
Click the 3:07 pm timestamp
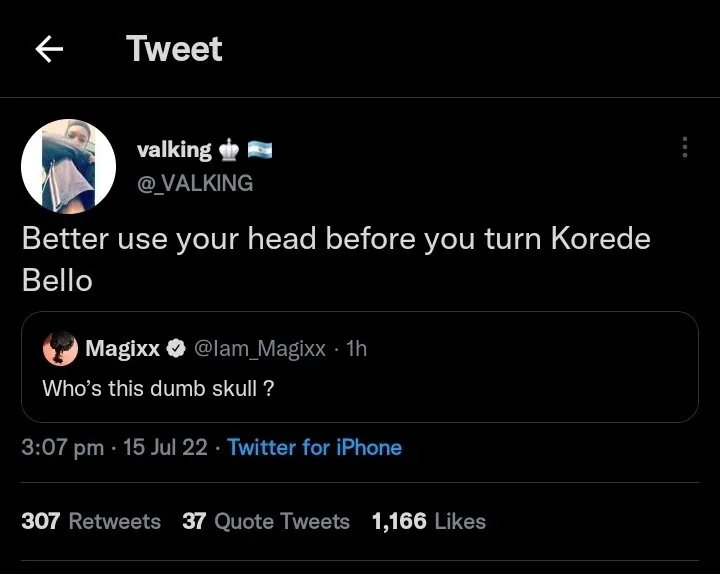click(62, 447)
